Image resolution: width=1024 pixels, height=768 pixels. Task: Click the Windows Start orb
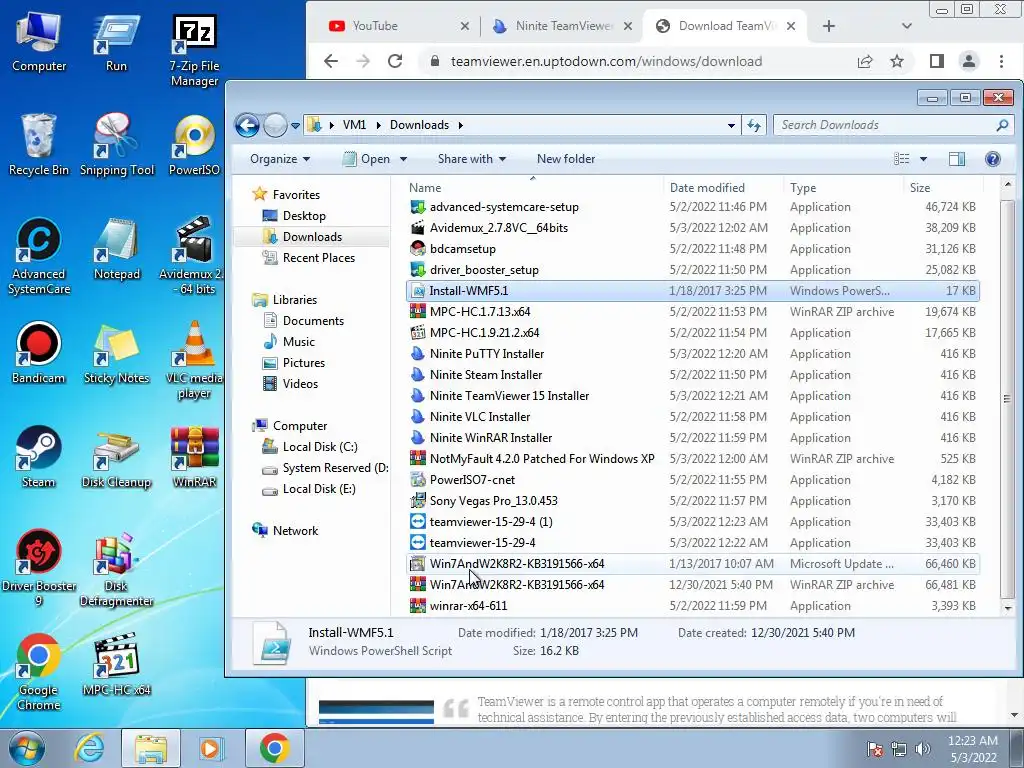tap(27, 748)
